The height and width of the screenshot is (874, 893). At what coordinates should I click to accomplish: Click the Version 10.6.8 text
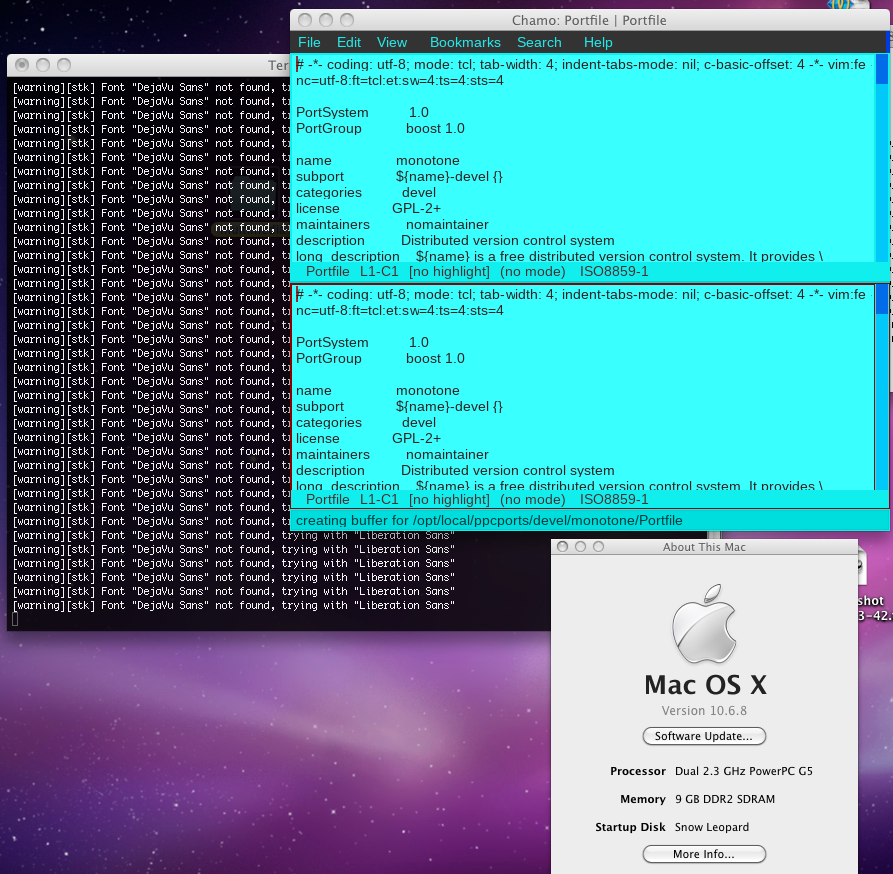click(704, 711)
